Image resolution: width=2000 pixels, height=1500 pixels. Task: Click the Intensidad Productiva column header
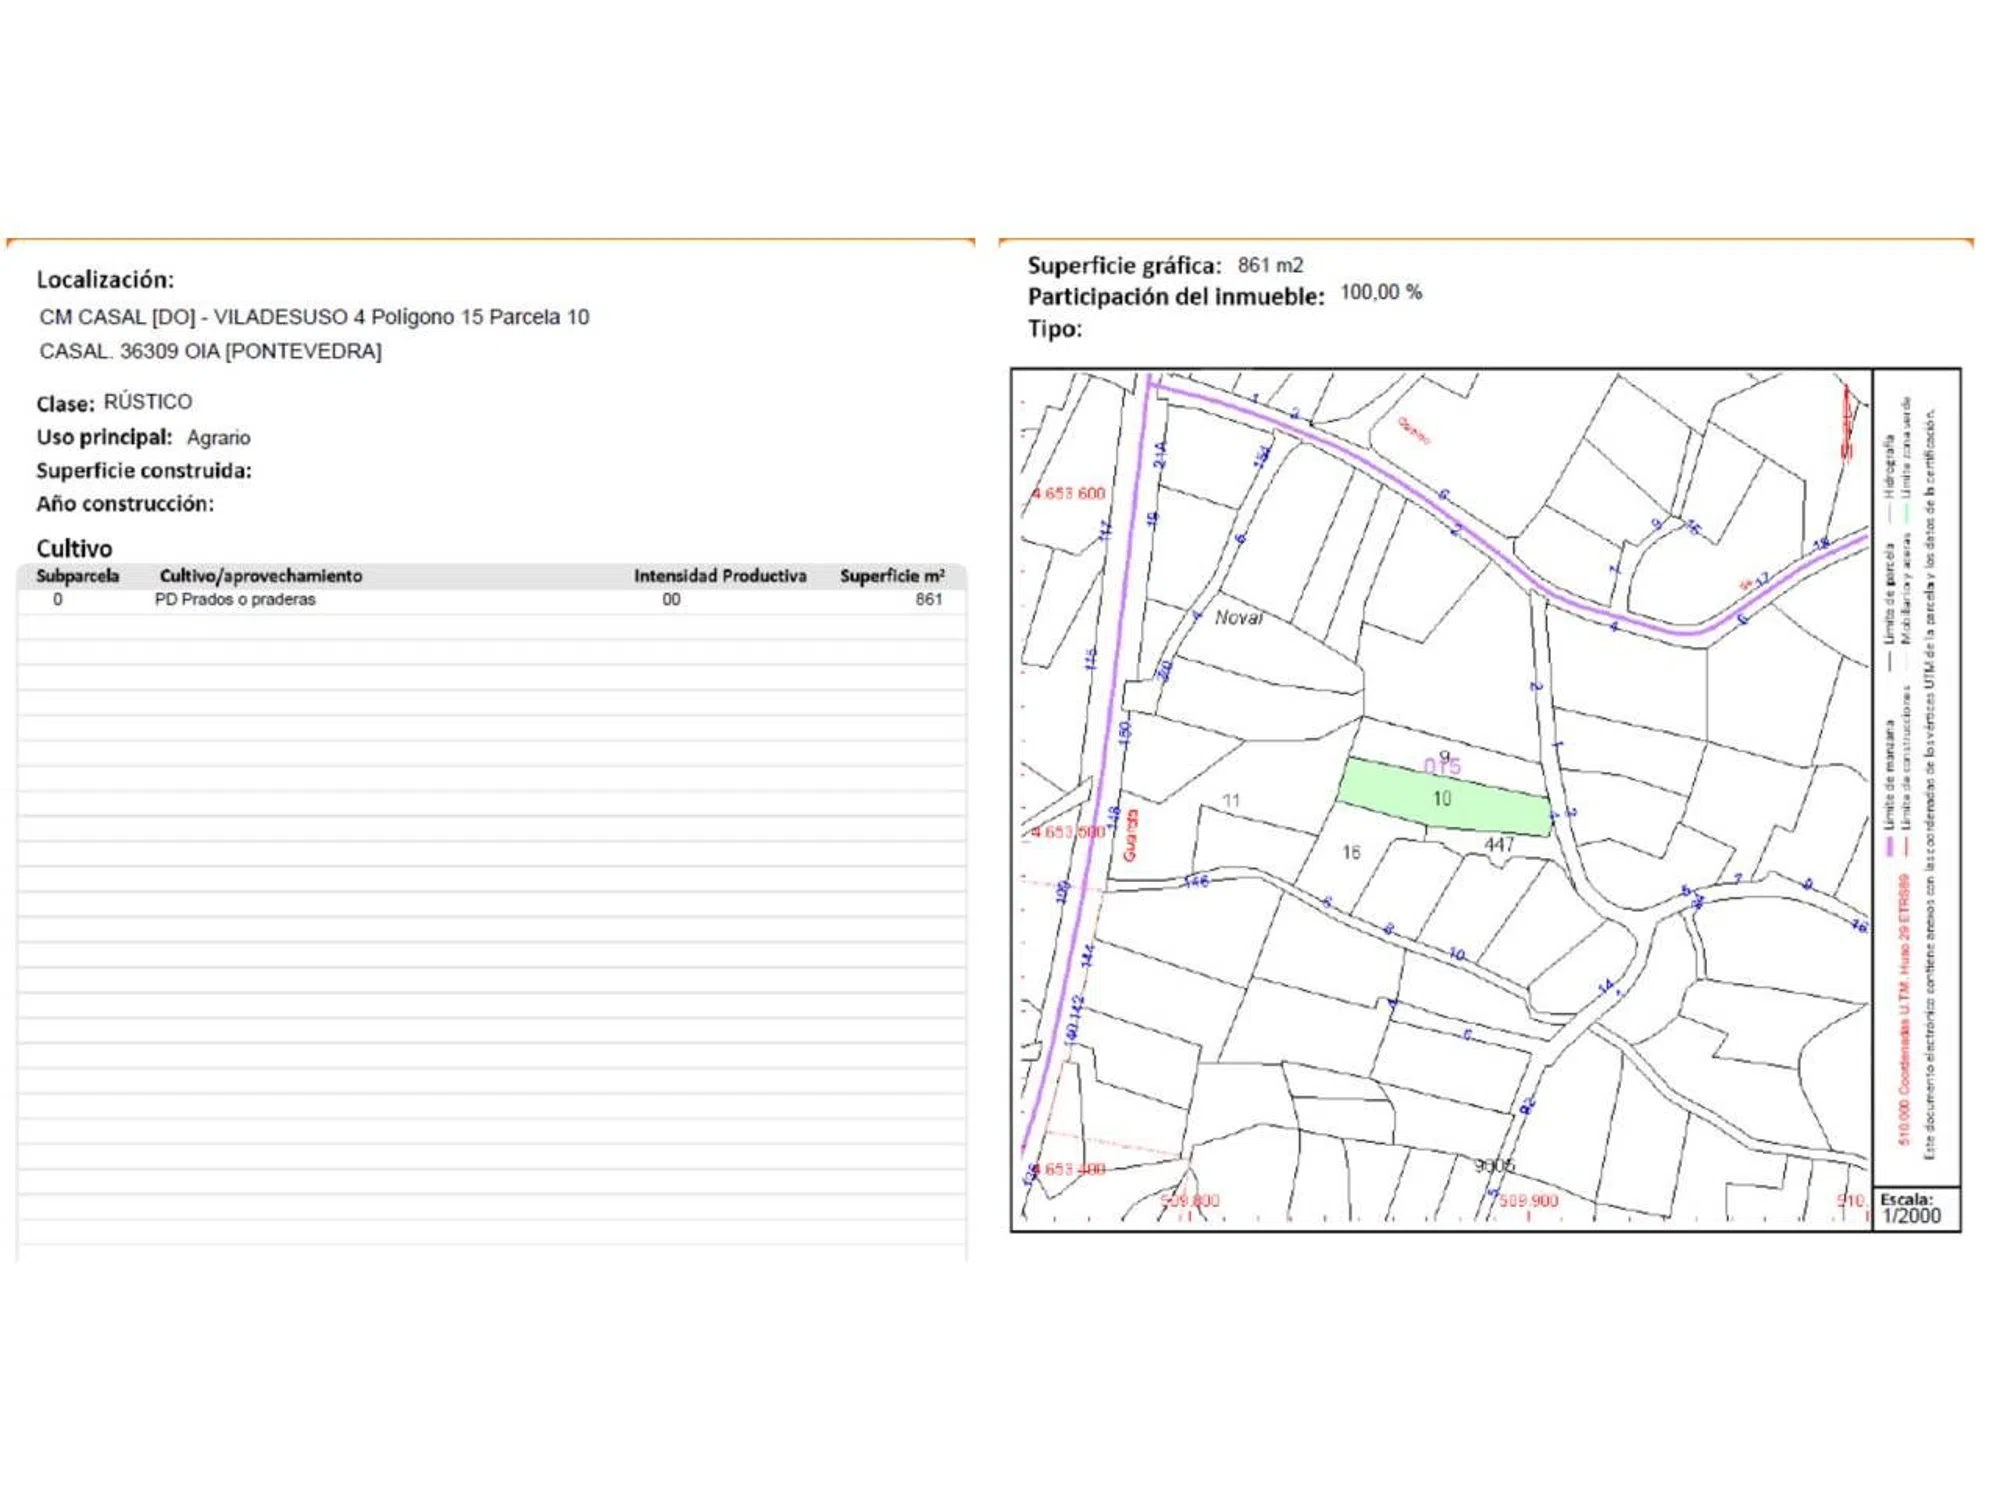(719, 576)
